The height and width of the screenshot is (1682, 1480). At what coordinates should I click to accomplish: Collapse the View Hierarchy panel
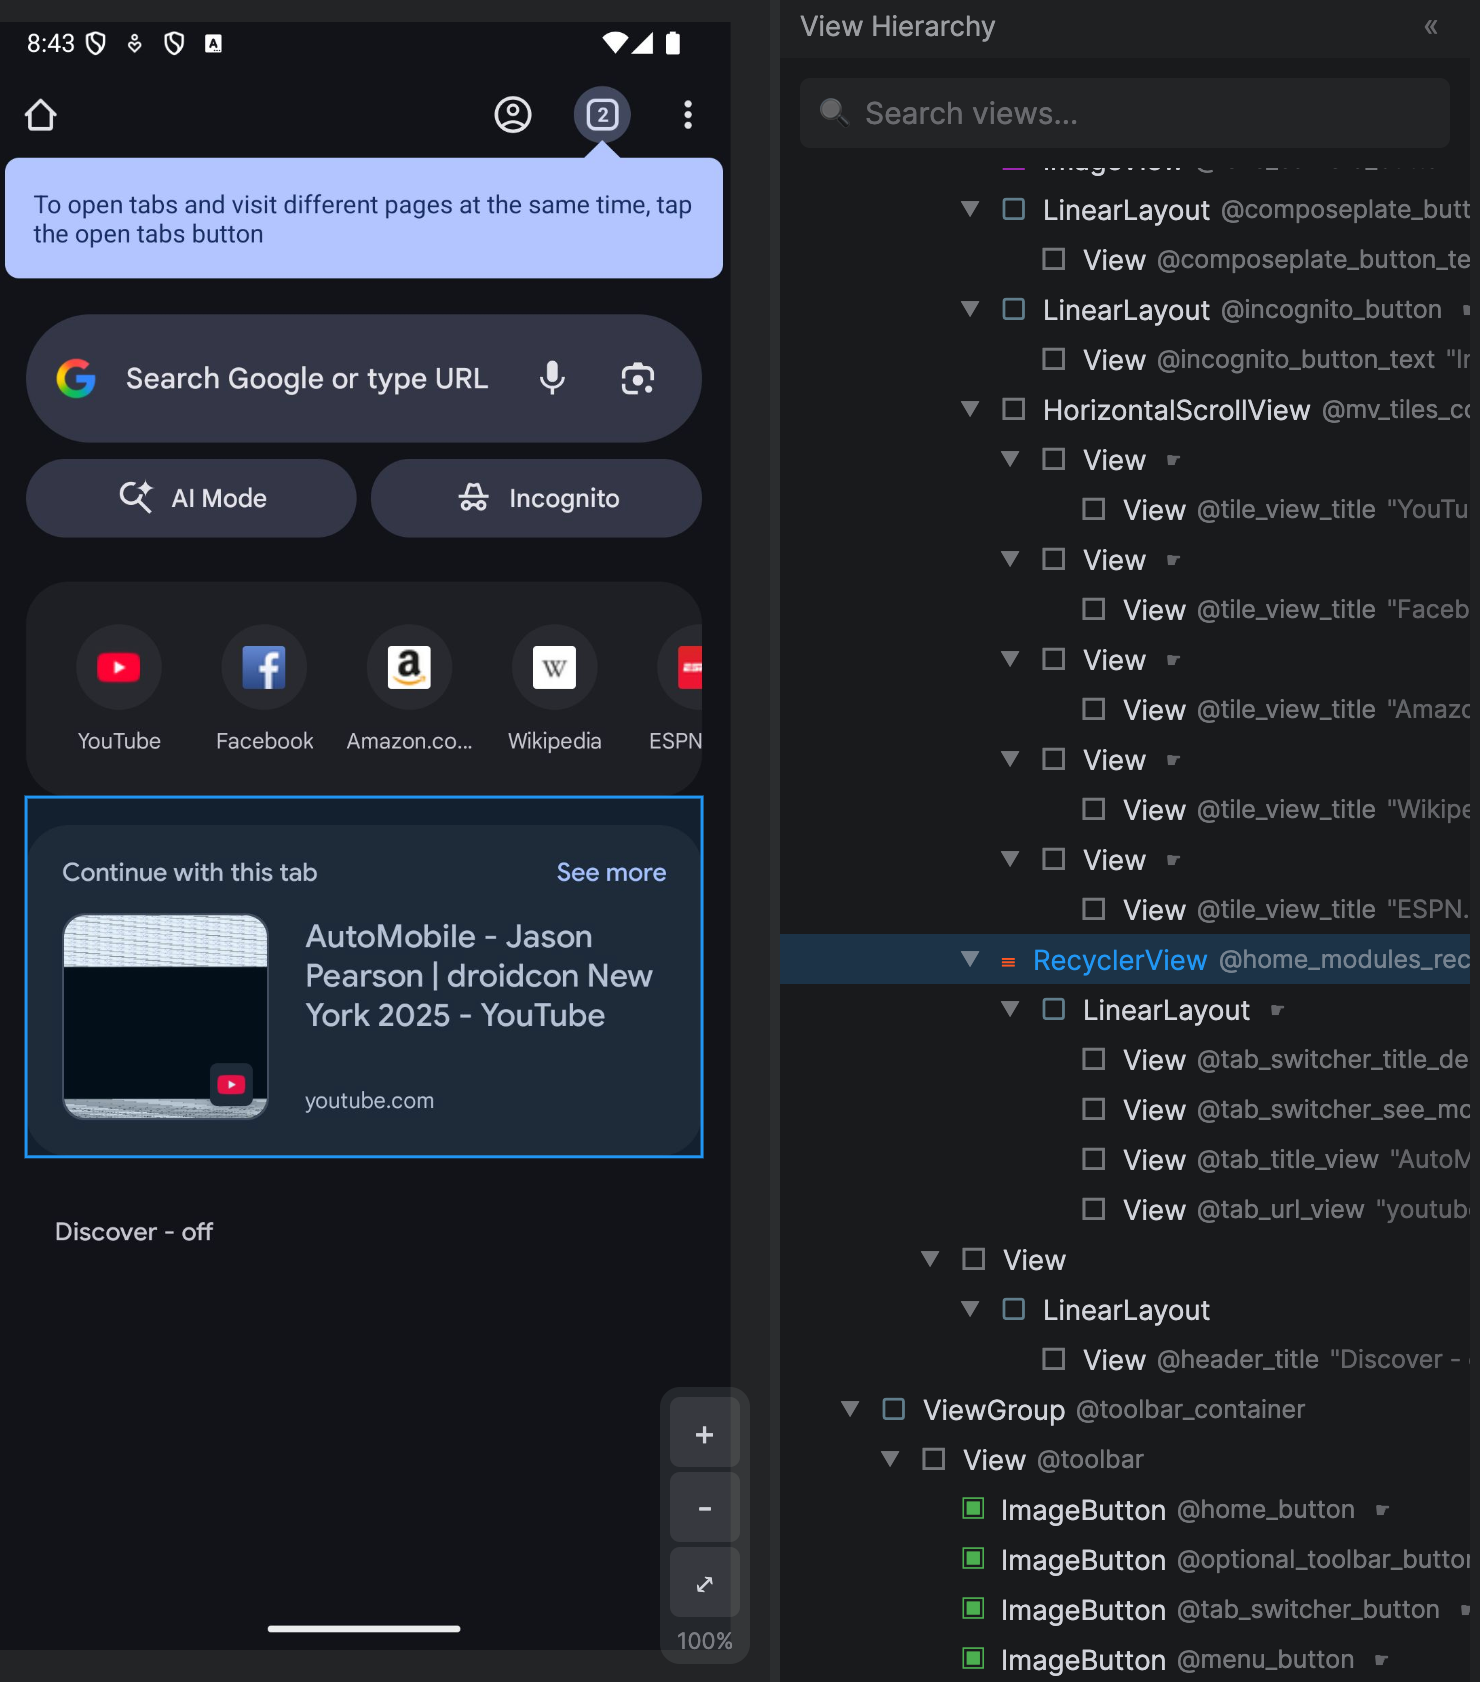pyautogui.click(x=1431, y=27)
